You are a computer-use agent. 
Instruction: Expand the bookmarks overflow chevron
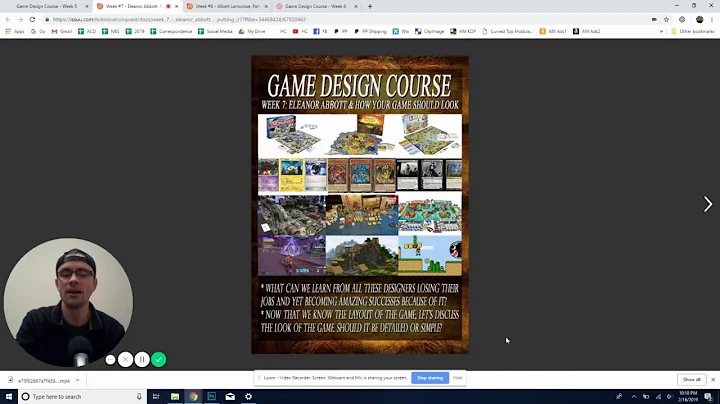coord(661,31)
